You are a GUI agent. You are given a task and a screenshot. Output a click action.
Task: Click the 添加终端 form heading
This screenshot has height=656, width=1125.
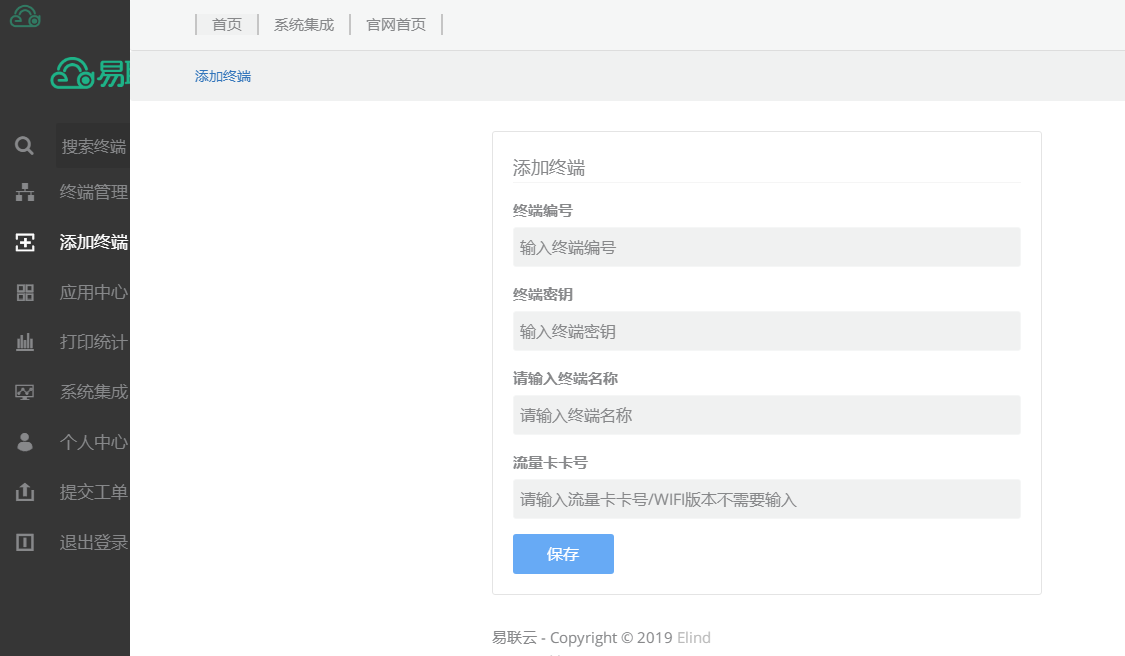(x=549, y=168)
